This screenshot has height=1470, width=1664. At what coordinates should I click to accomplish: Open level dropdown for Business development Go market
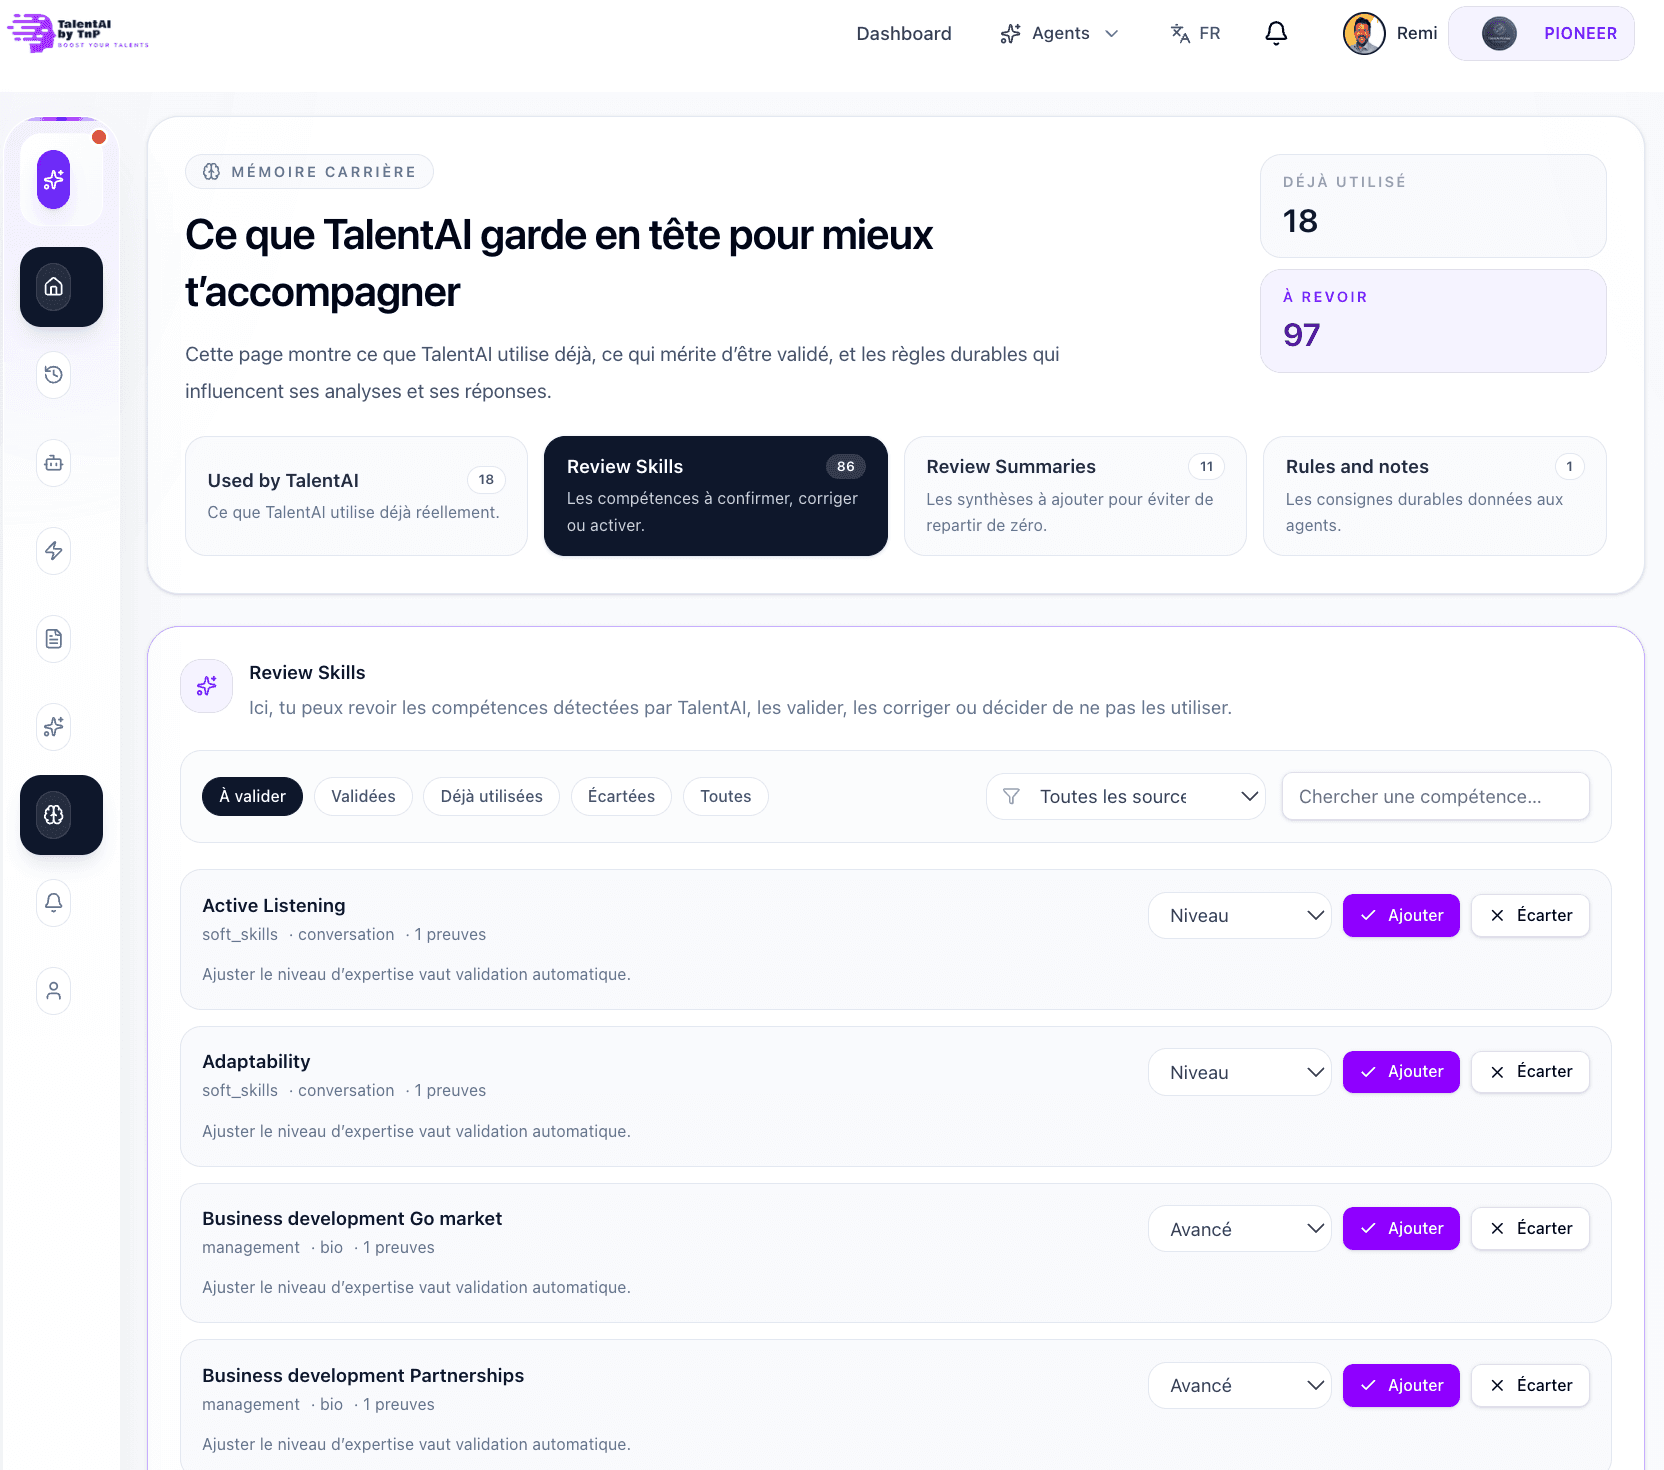[1240, 1229]
